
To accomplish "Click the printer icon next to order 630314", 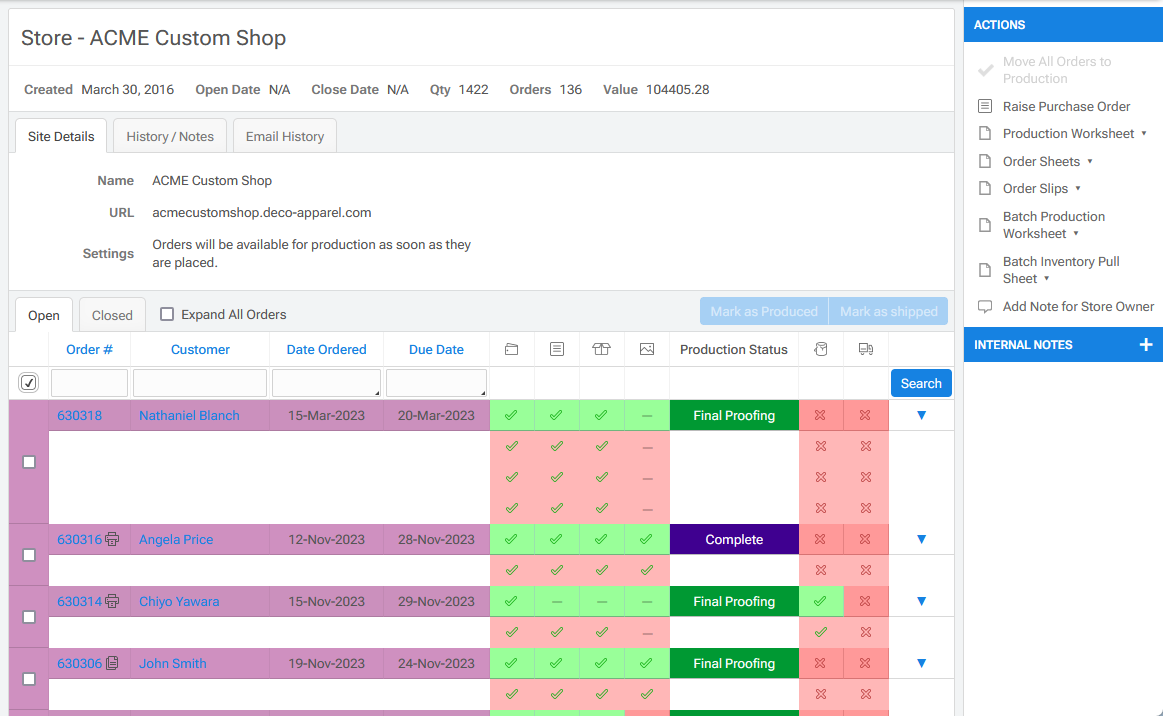I will coord(112,602).
